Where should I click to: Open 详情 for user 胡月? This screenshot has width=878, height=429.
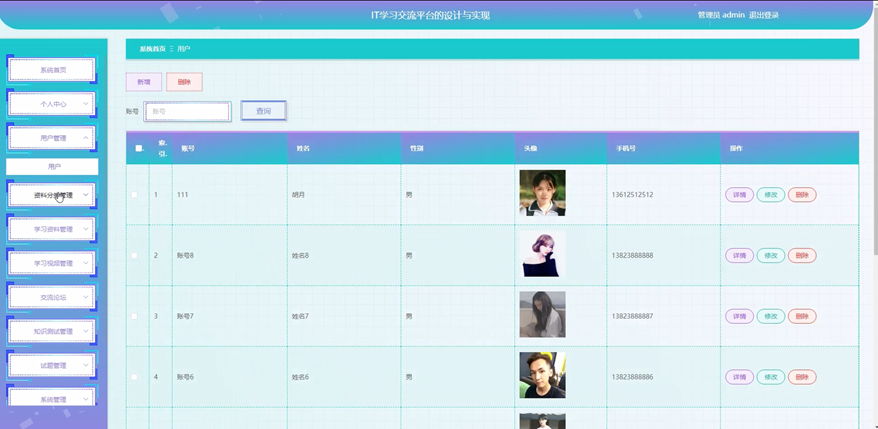(740, 195)
